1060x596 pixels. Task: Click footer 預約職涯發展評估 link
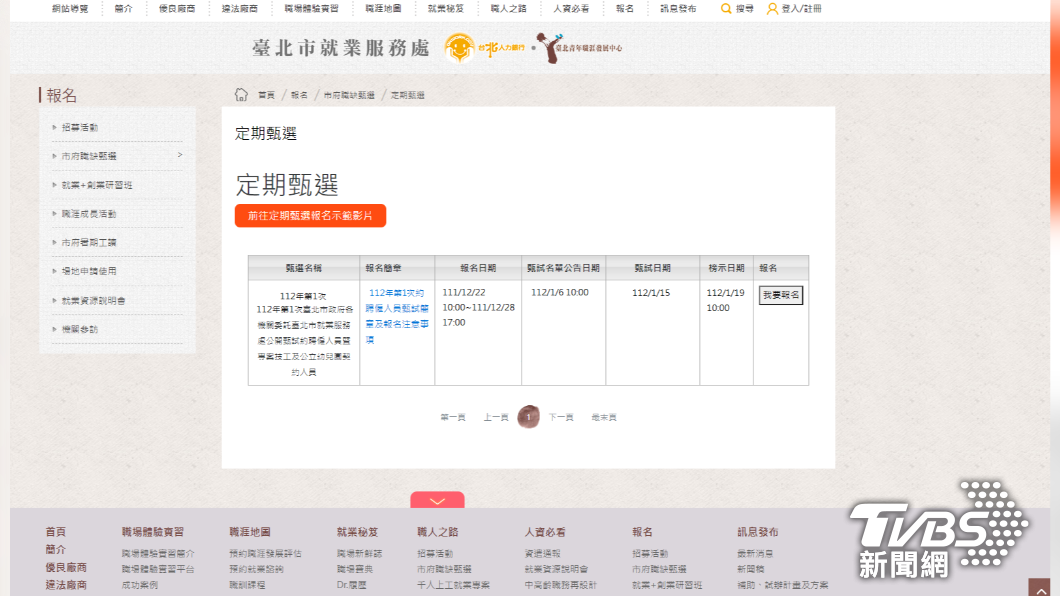pos(265,553)
